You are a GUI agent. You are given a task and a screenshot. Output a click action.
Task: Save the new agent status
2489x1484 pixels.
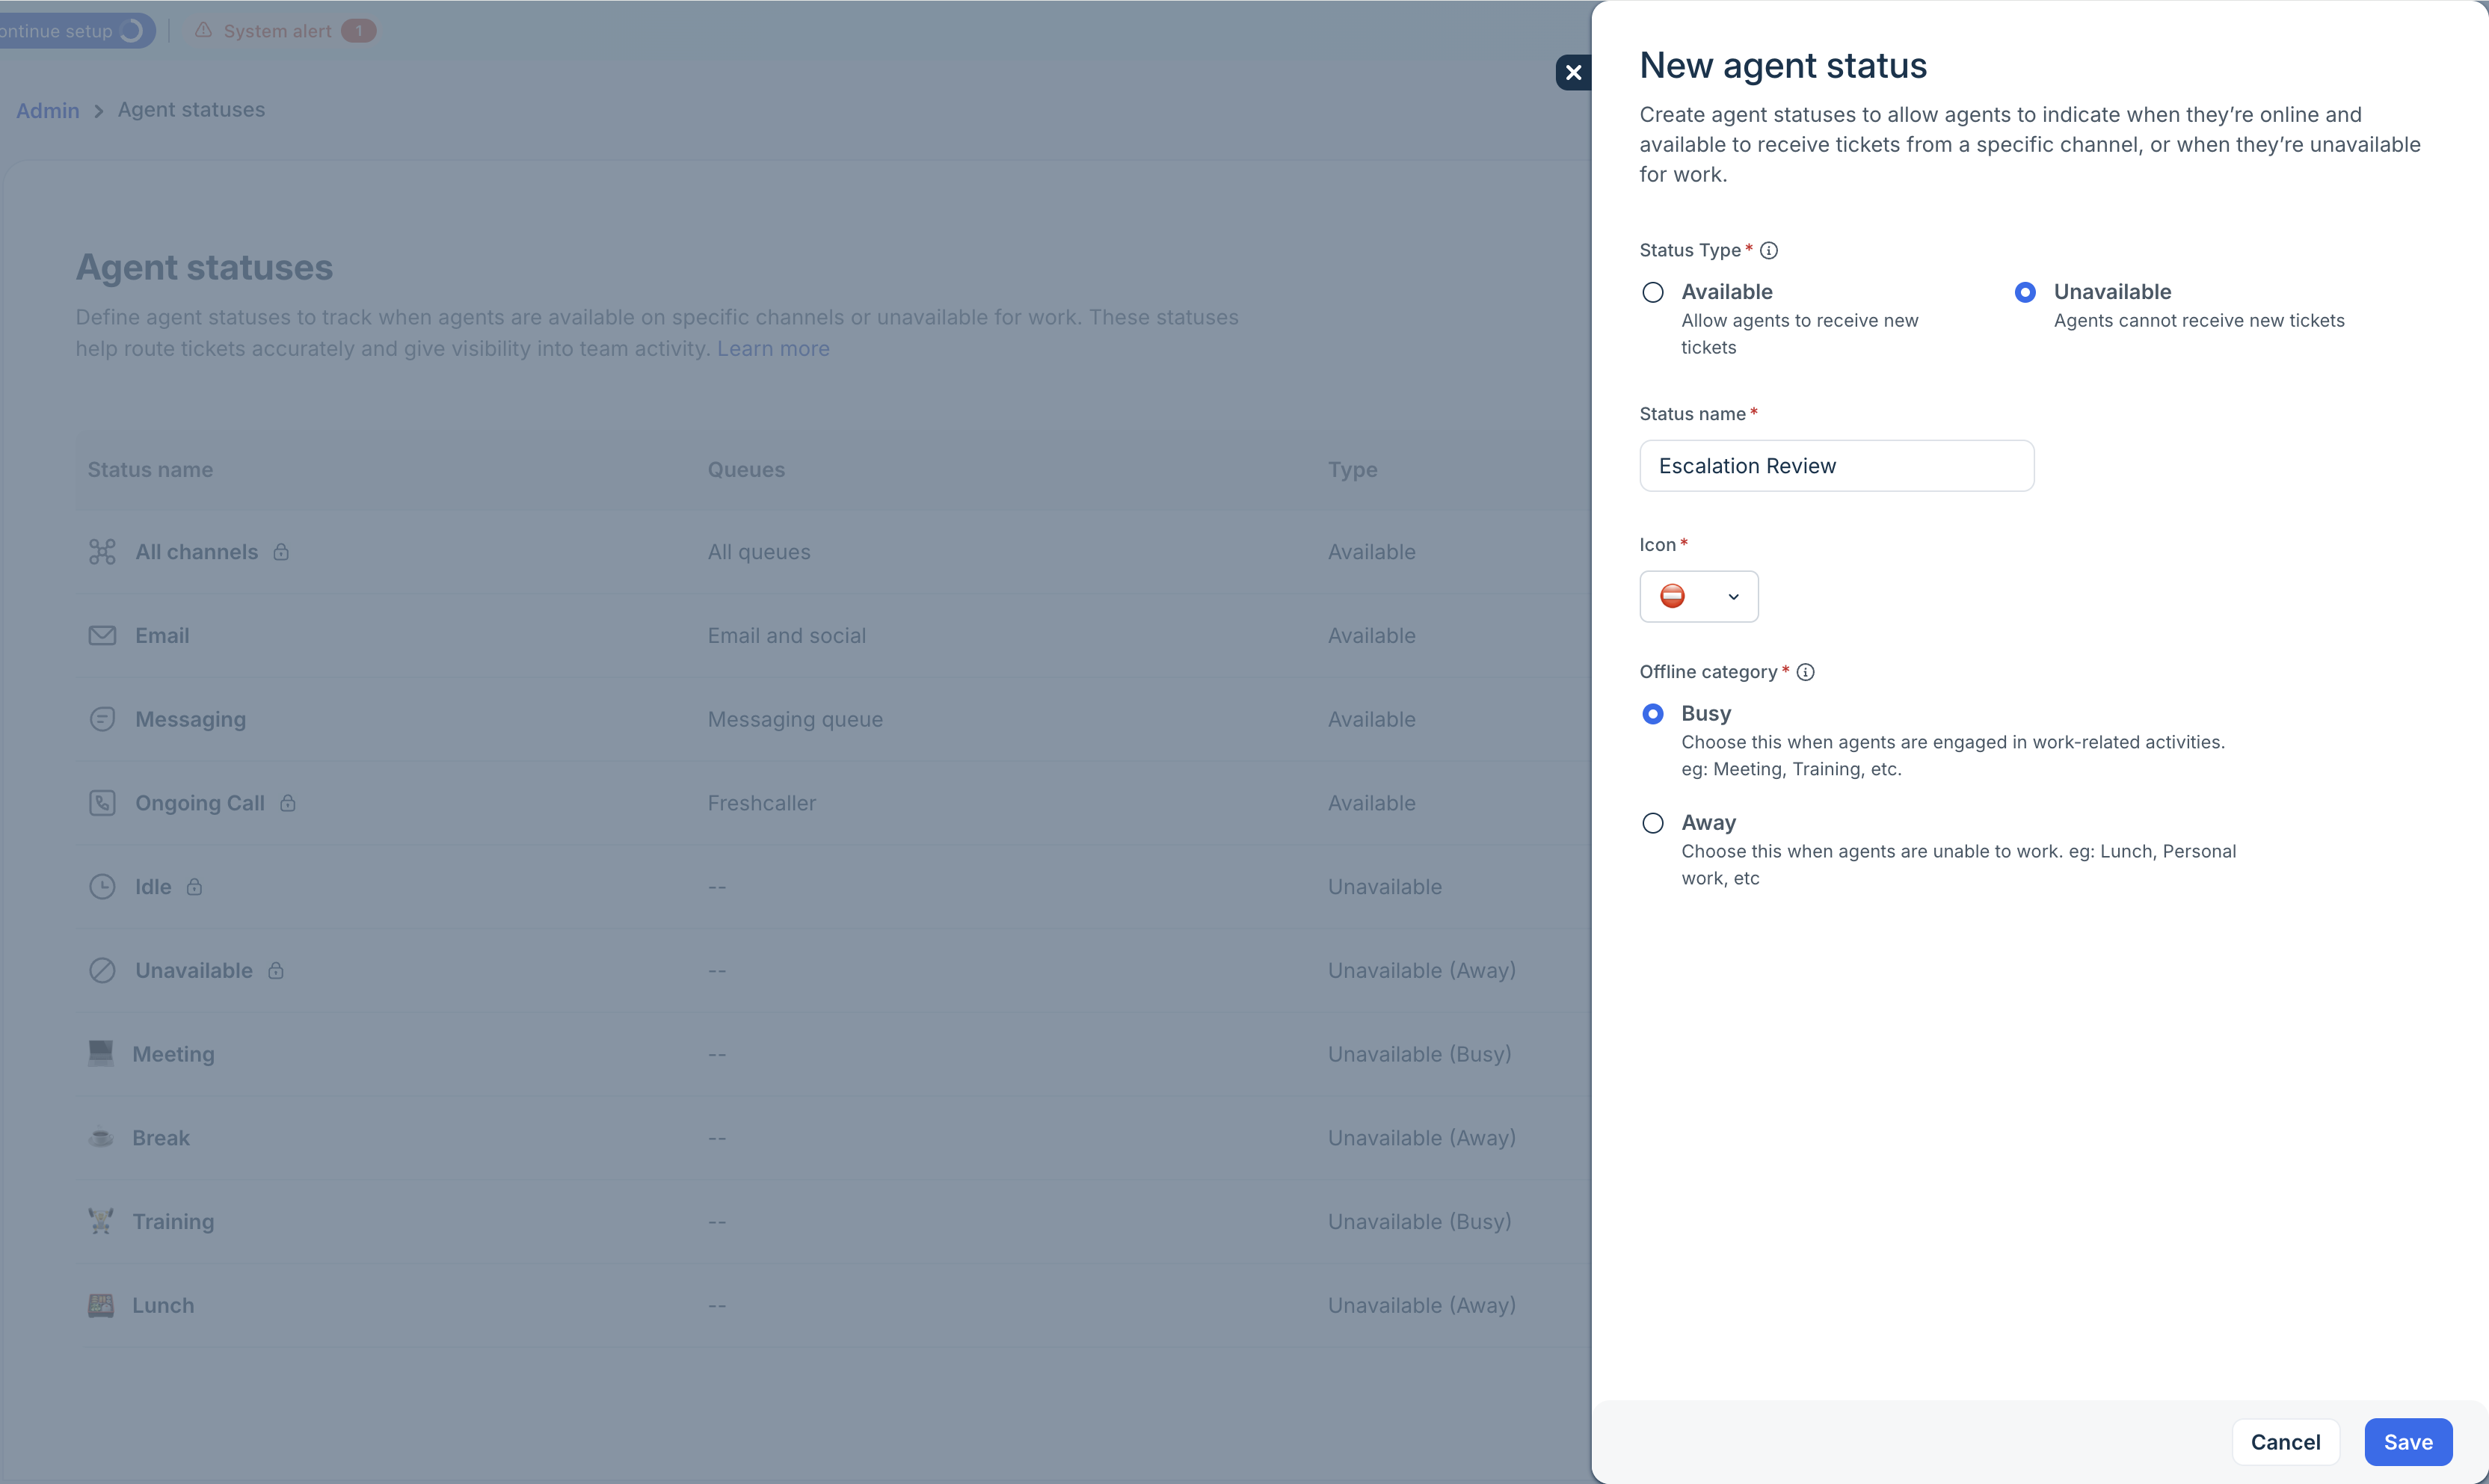pos(2407,1442)
